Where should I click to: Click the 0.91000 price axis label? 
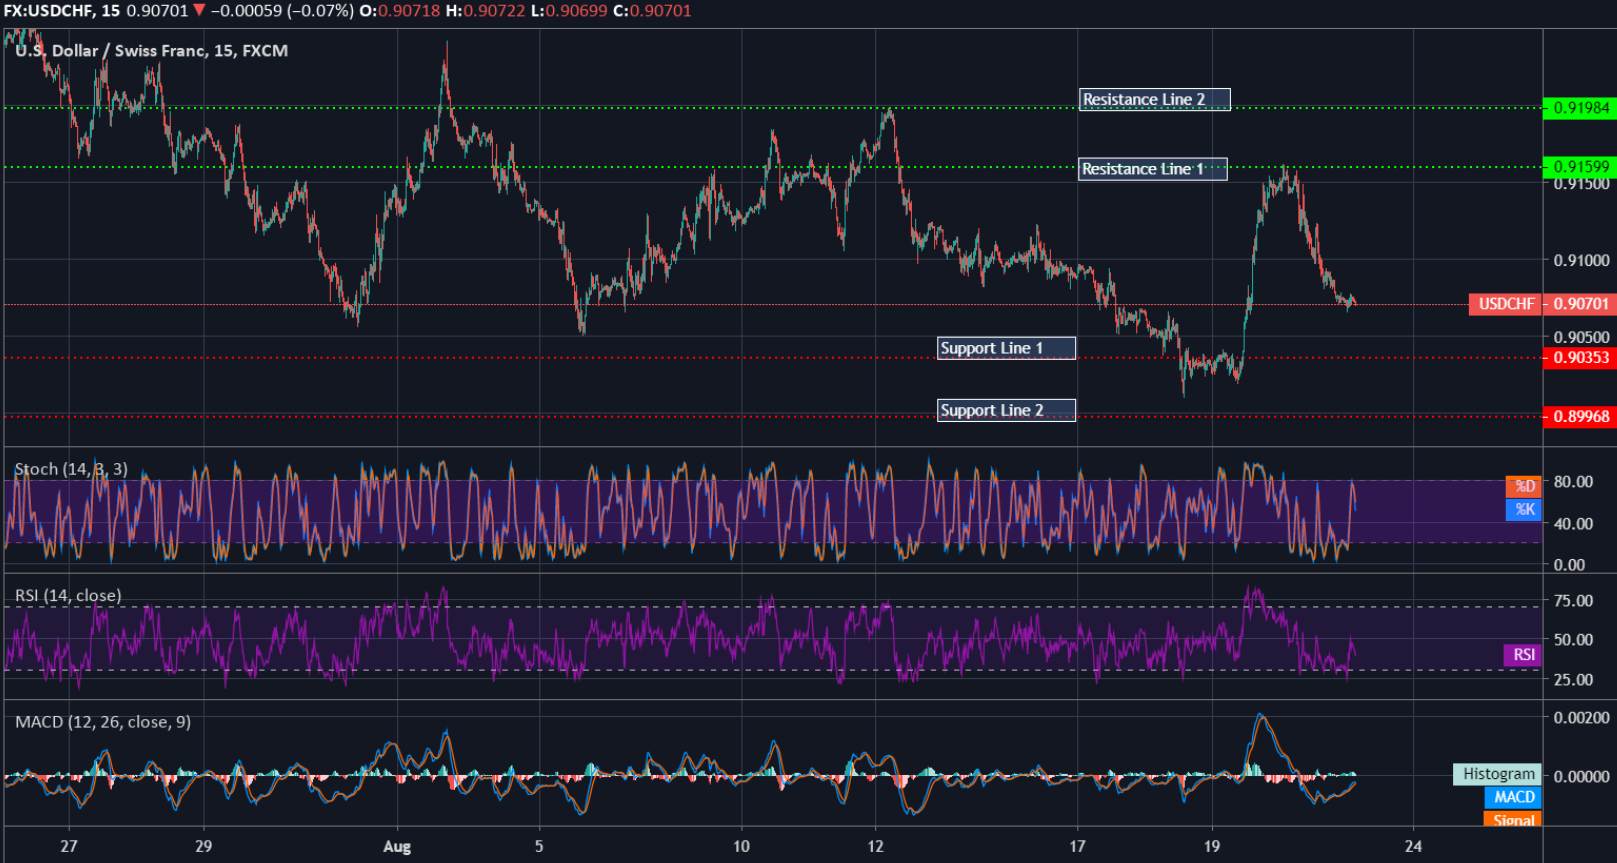[1581, 260]
